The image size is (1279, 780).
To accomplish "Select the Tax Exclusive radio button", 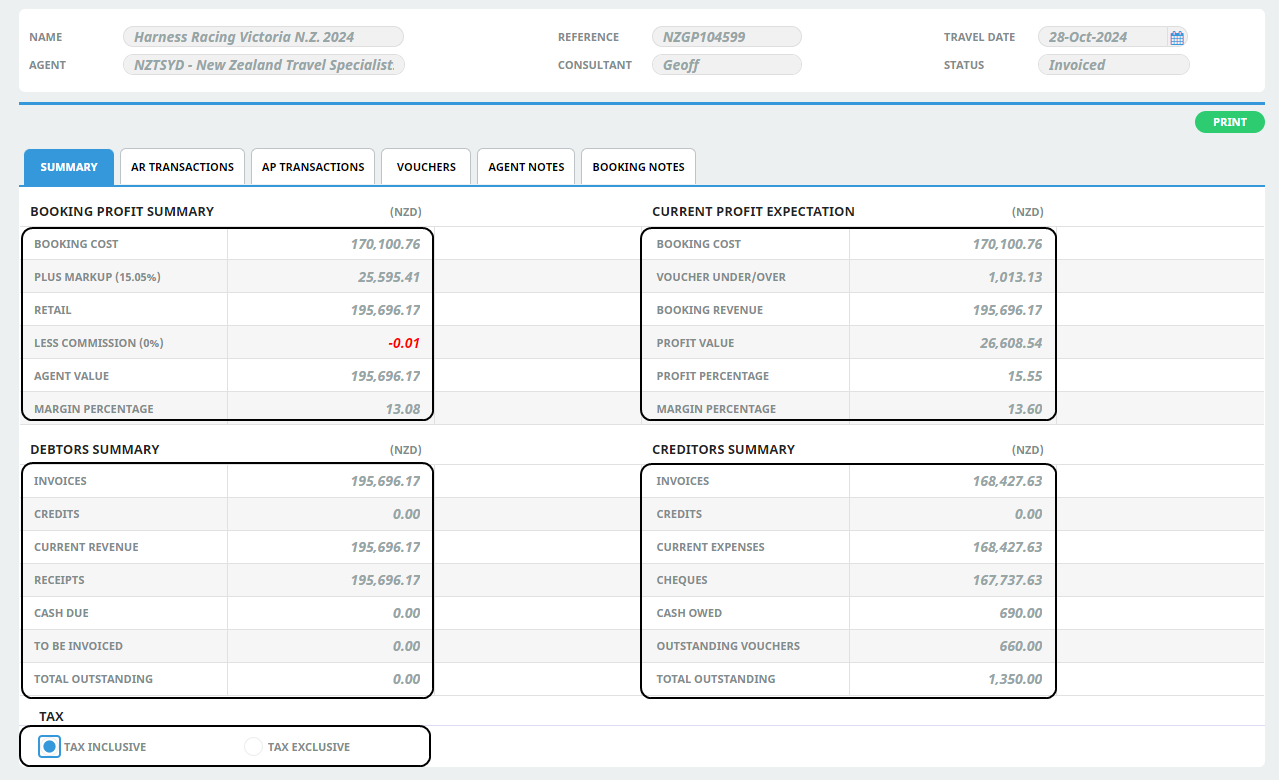I will 253,747.
